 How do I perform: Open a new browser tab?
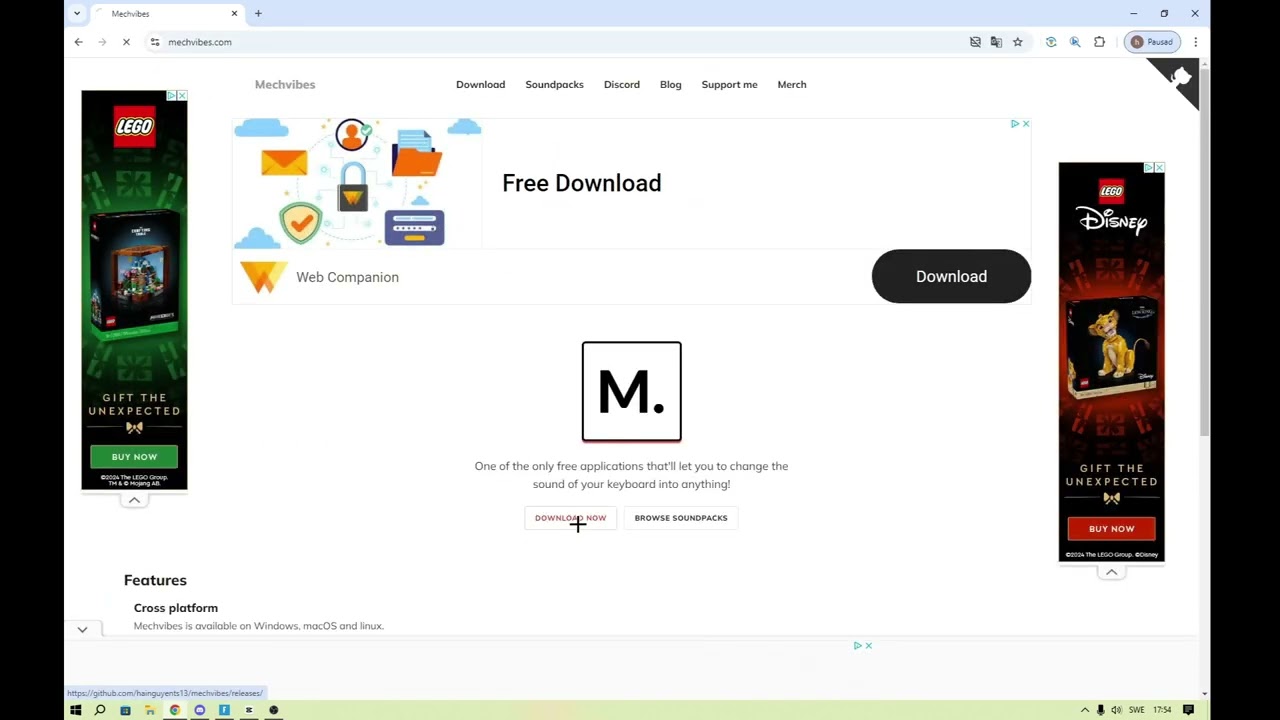(258, 13)
